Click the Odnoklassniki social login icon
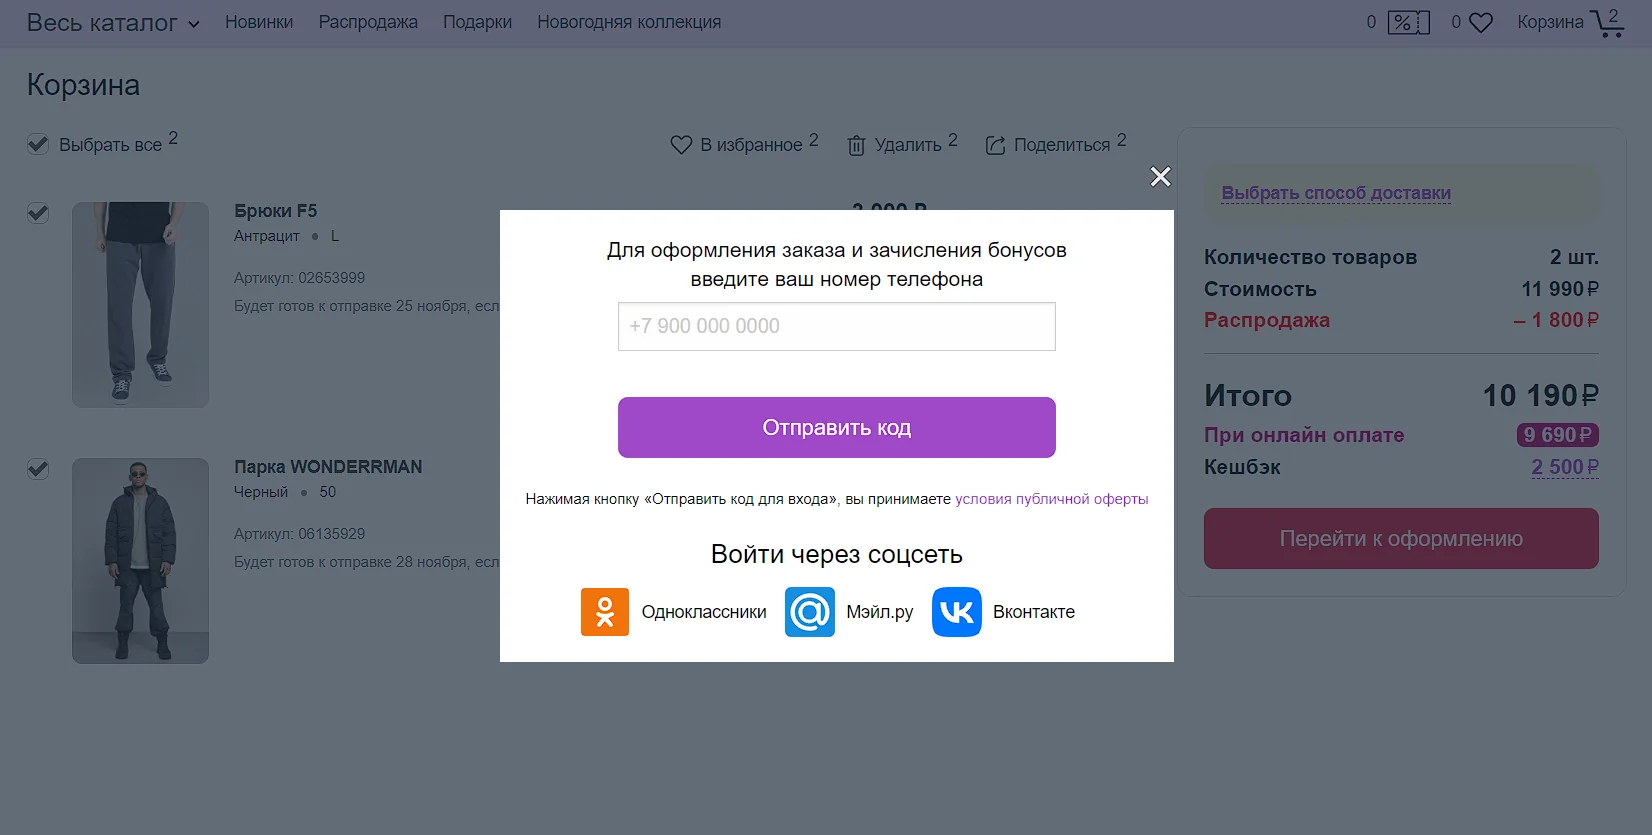The image size is (1652, 835). pos(605,612)
